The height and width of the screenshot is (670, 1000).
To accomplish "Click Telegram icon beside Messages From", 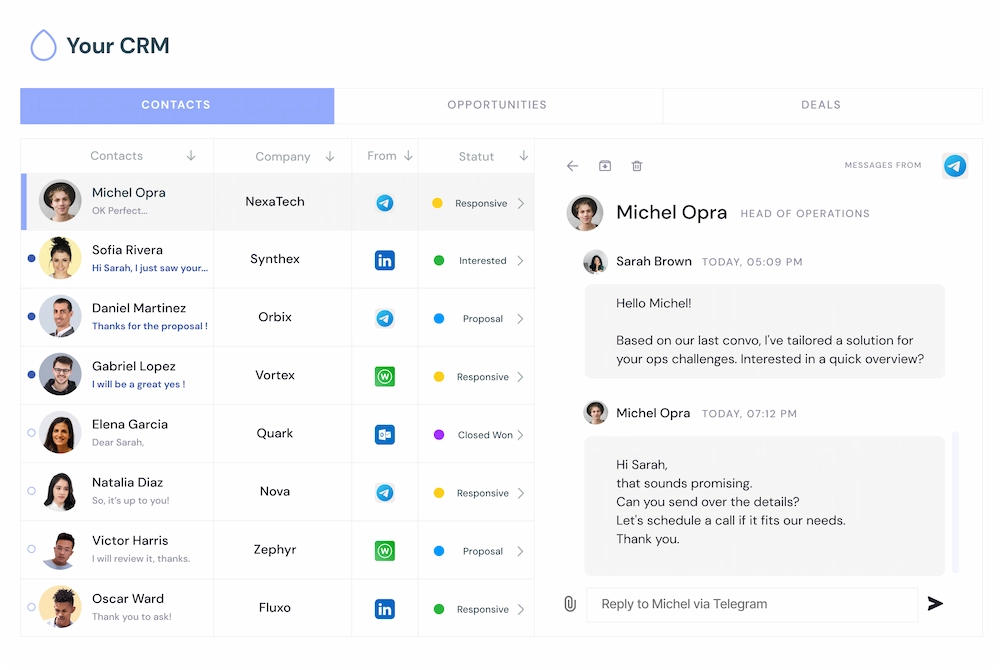I will 955,166.
